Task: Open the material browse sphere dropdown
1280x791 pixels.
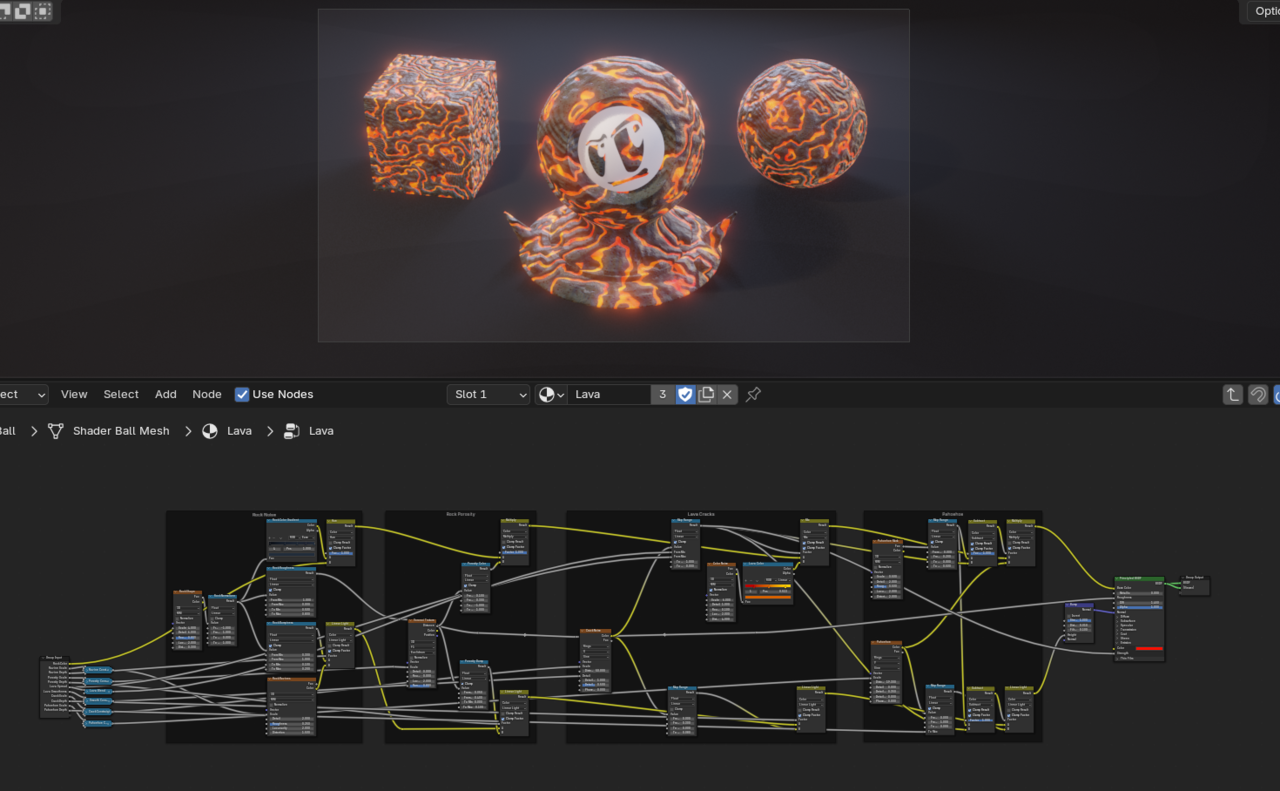Action: [551, 394]
